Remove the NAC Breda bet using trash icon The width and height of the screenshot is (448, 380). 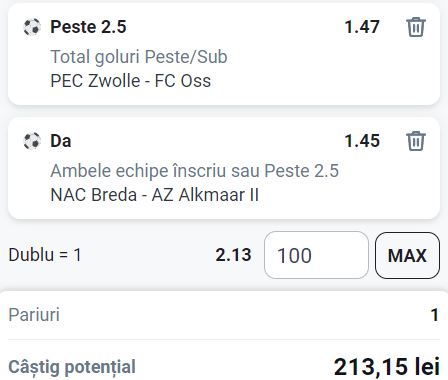[416, 141]
